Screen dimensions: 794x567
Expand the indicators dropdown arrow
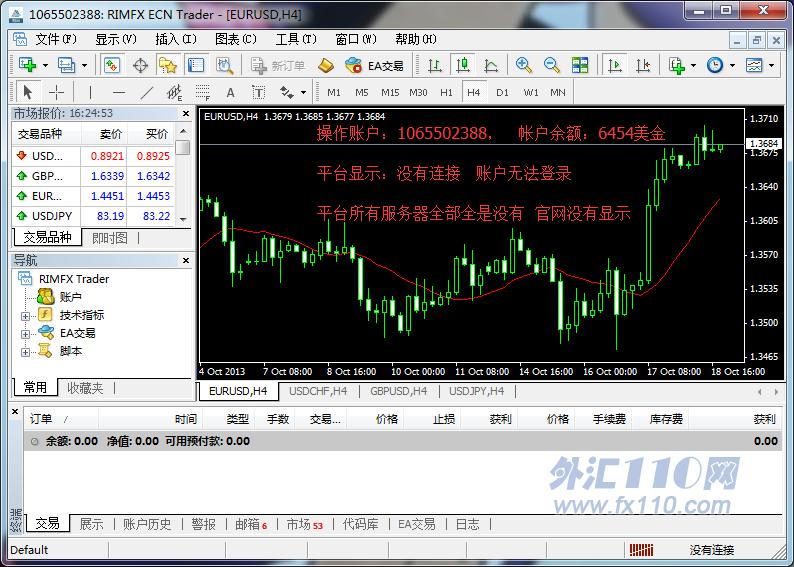[693, 65]
